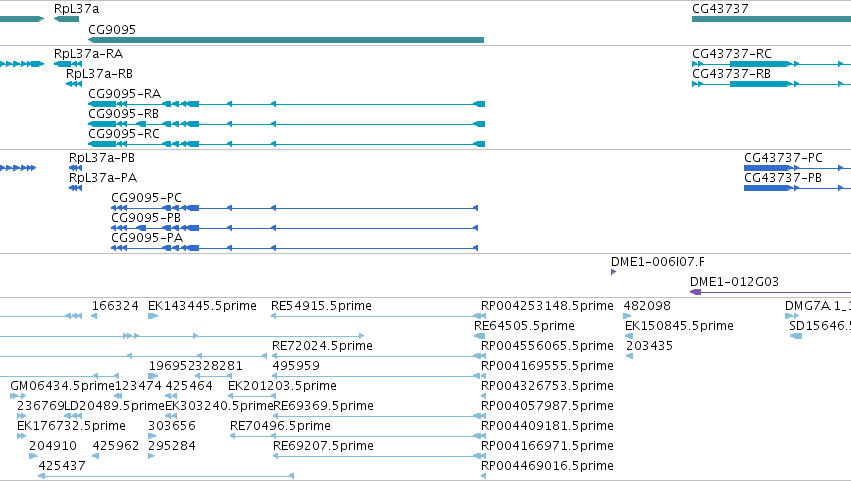Select the RpL37a gene label
Viewport: 851px width, 481px height.
pos(77,9)
